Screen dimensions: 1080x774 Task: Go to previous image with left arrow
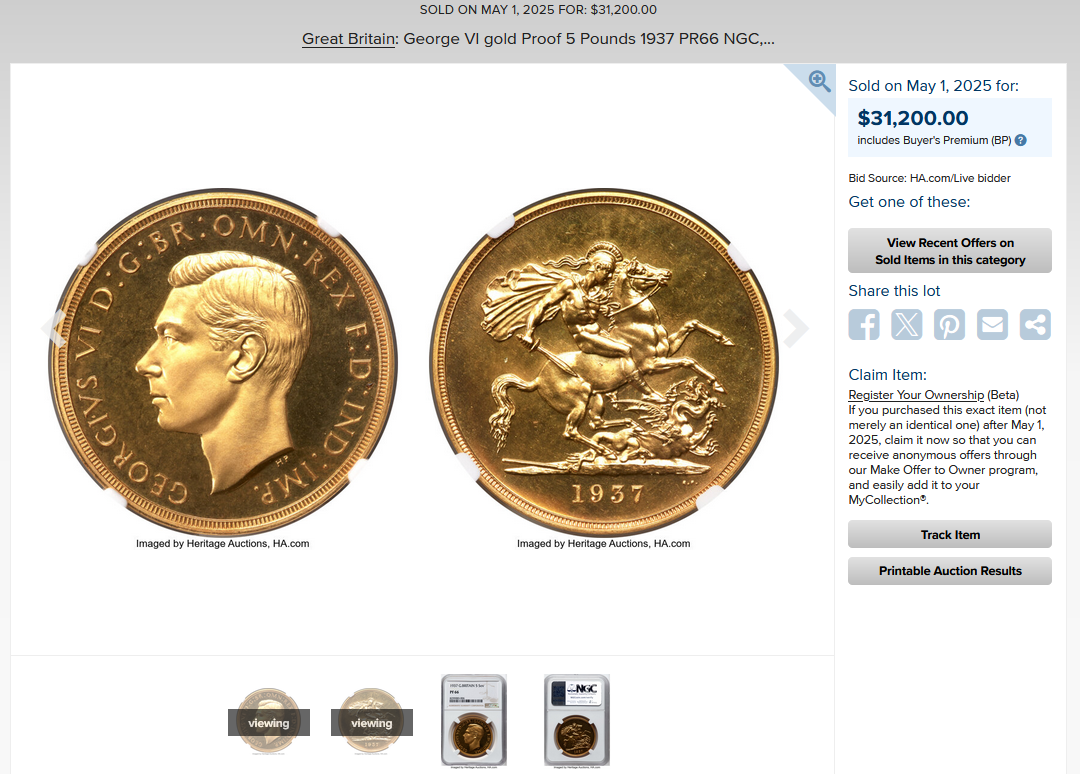53,328
